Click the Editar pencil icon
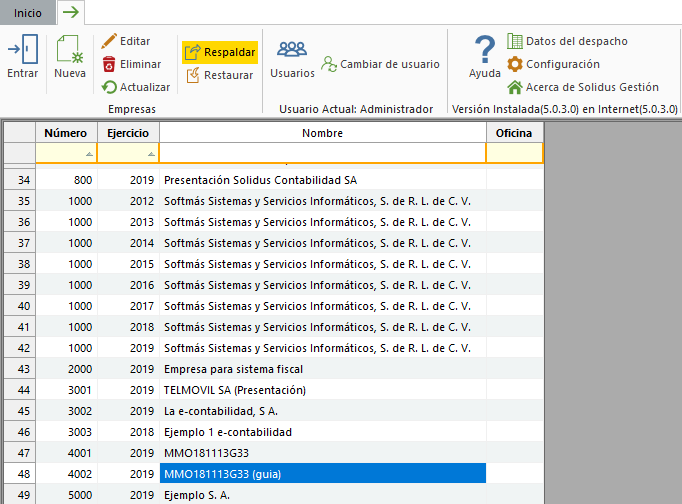This screenshot has height=504, width=682. pyautogui.click(x=110, y=41)
